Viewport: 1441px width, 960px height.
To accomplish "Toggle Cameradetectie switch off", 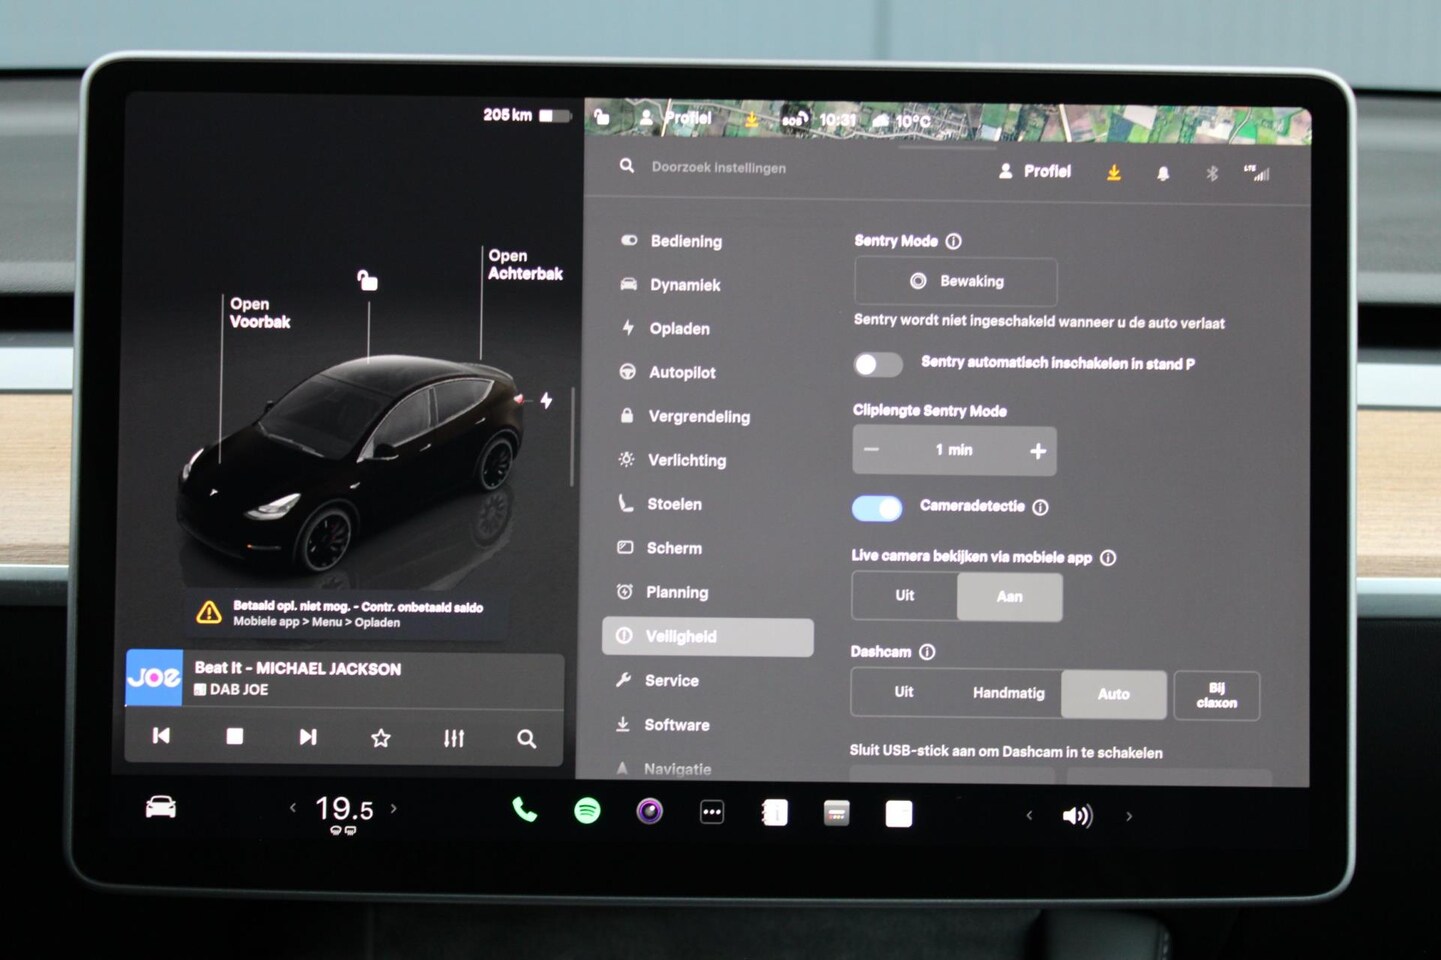I will [x=877, y=508].
